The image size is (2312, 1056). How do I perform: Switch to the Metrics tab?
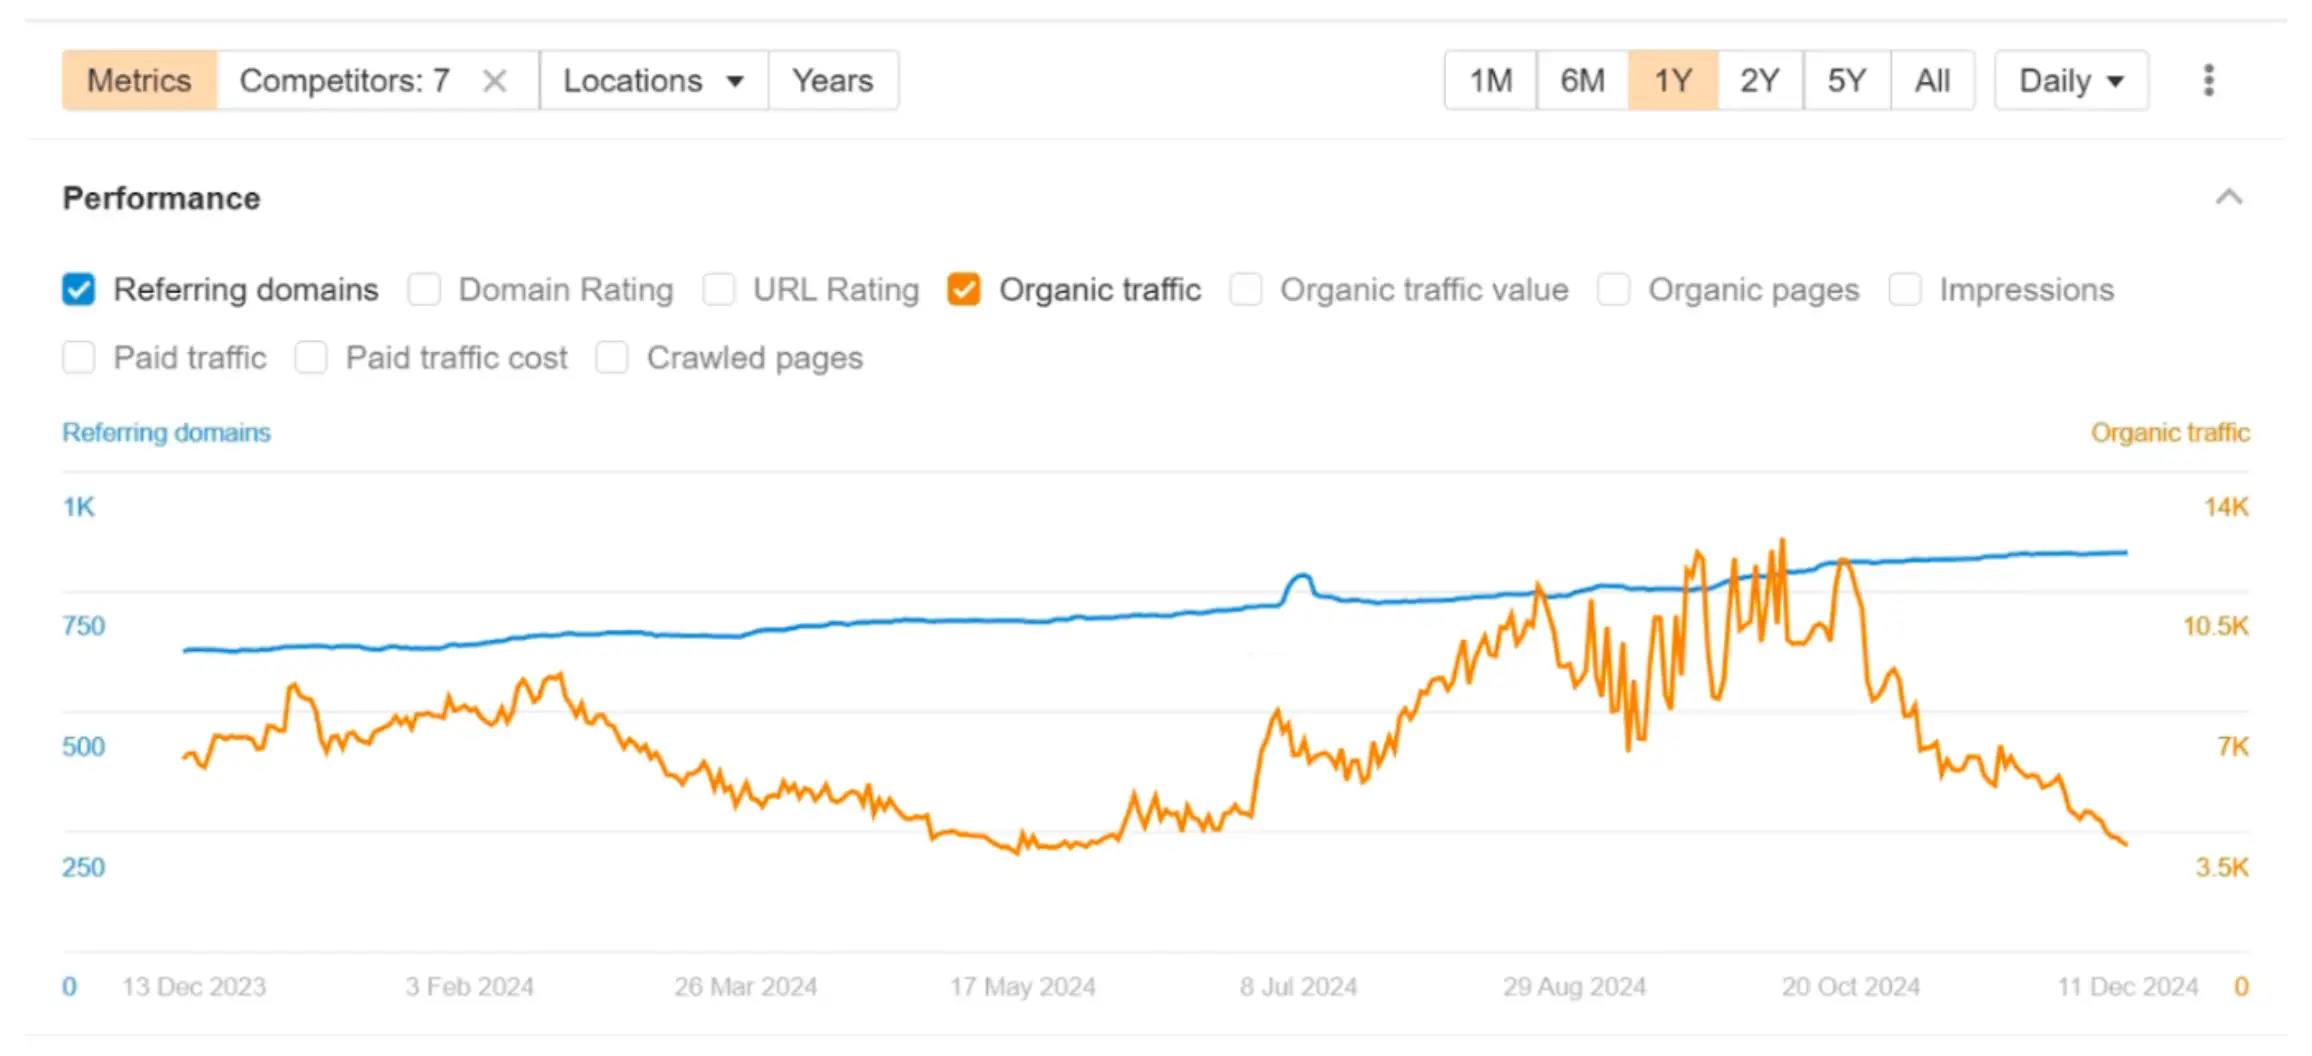[x=139, y=81]
